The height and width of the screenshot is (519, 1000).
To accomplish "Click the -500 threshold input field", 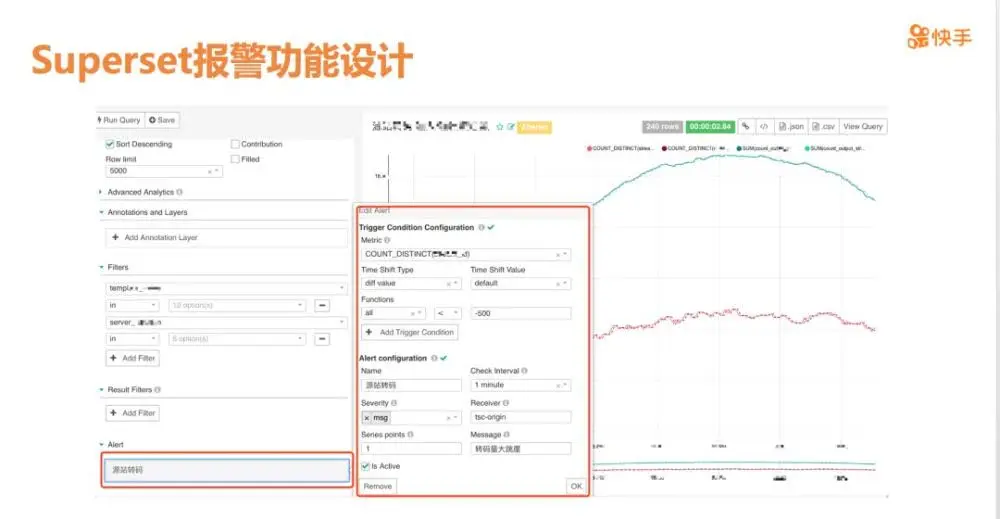I will [520, 313].
